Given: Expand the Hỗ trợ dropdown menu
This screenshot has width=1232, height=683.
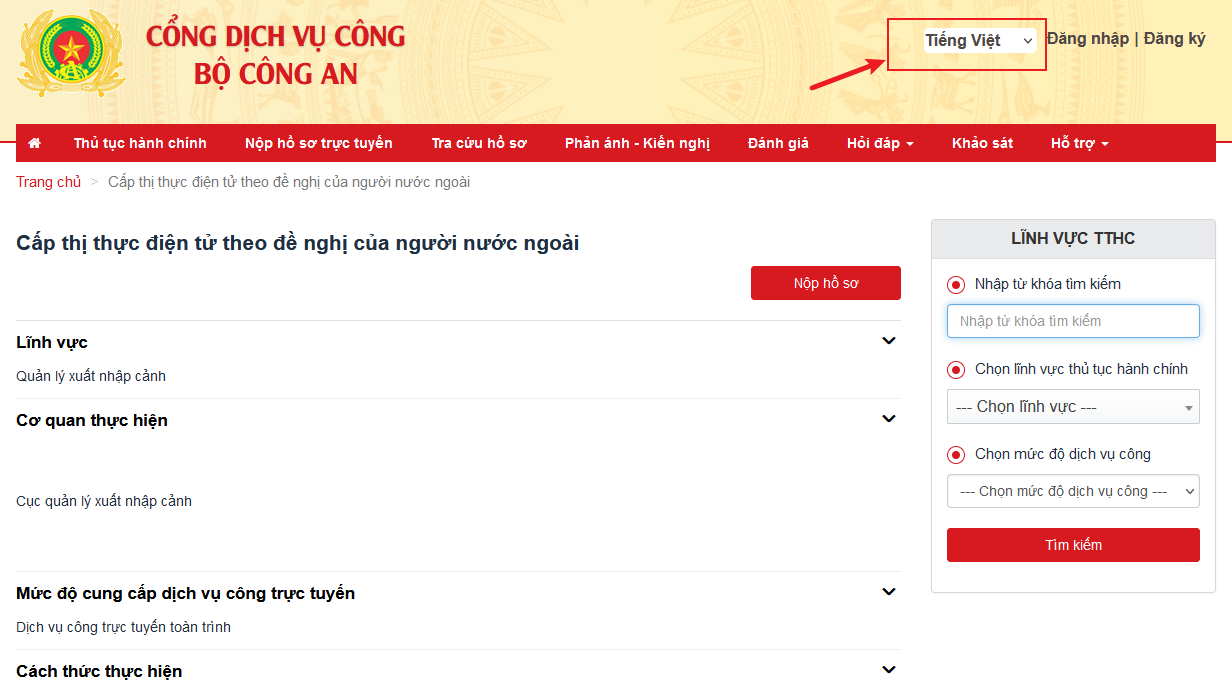Looking at the screenshot, I should point(1079,144).
